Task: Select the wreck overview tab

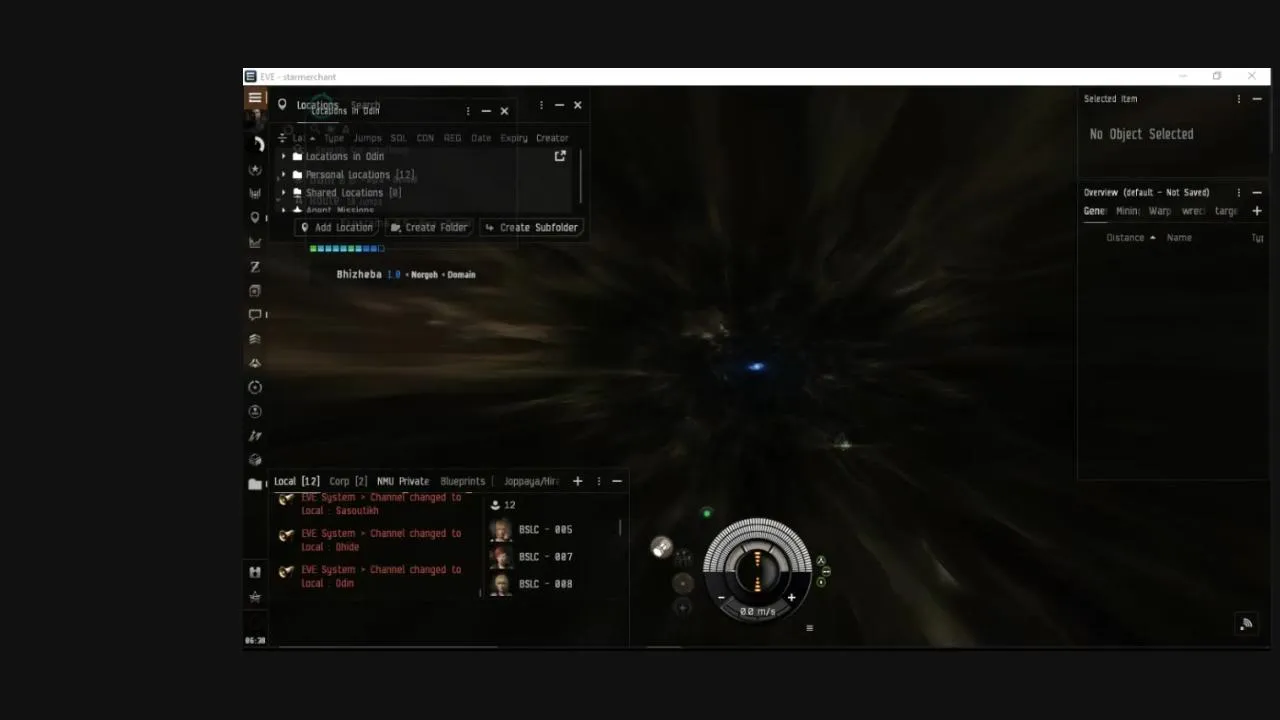Action: tap(1193, 211)
